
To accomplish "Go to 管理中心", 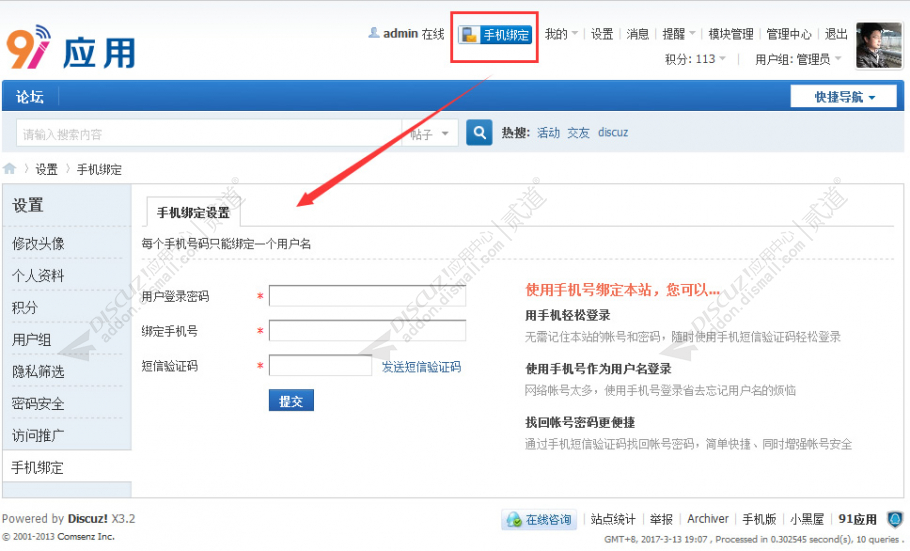I will click(x=789, y=34).
